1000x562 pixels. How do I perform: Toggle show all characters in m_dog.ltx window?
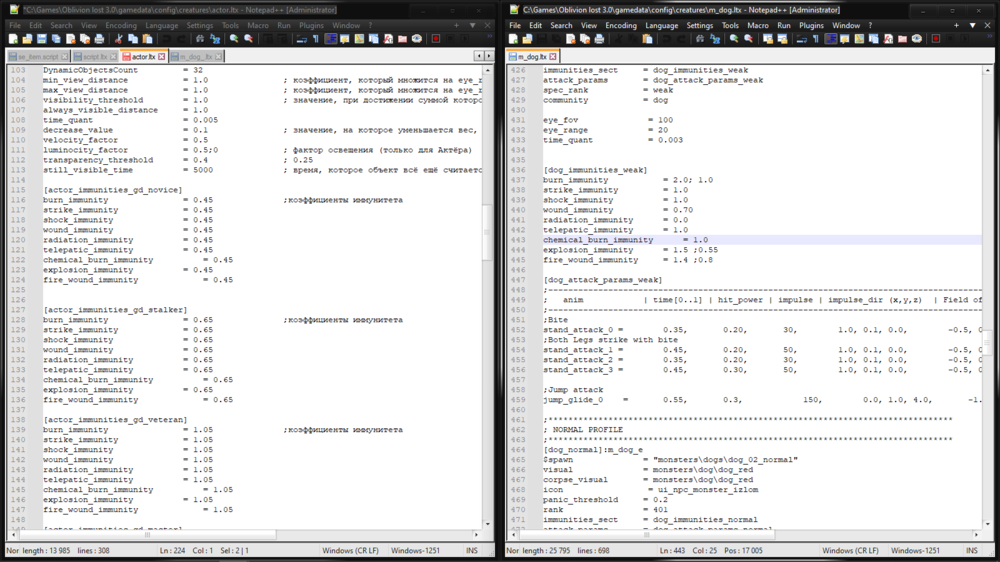(x=815, y=39)
